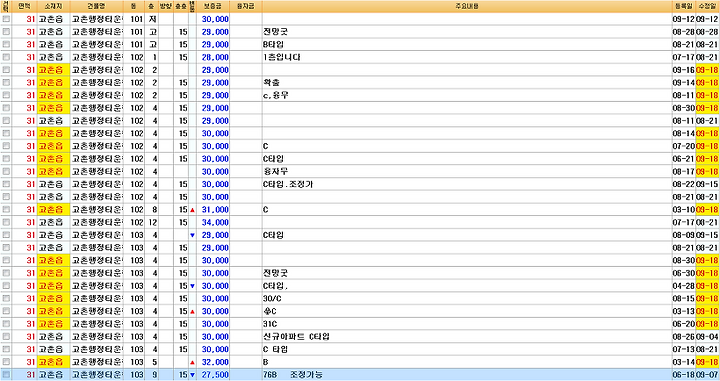The image size is (720, 381).
Task: Click the 34,000 deposit value
Action: pyautogui.click(x=215, y=222)
